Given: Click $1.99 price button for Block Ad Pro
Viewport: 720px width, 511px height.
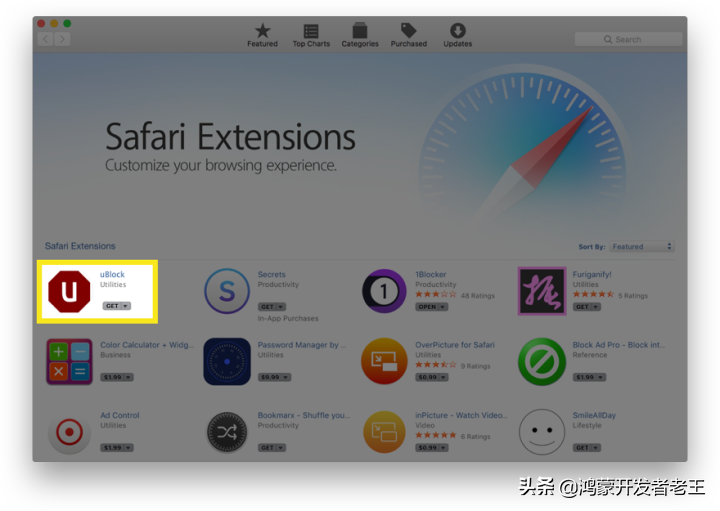Looking at the screenshot, I should click(589, 377).
